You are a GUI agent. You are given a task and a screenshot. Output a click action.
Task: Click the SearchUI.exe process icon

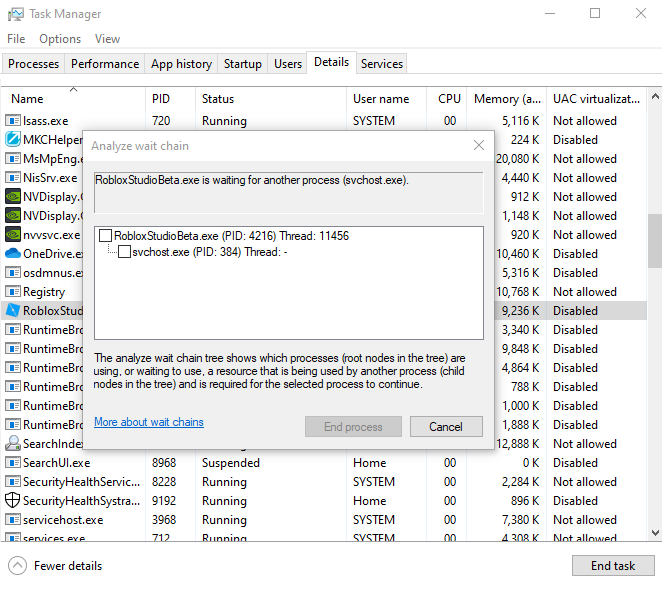pos(13,462)
